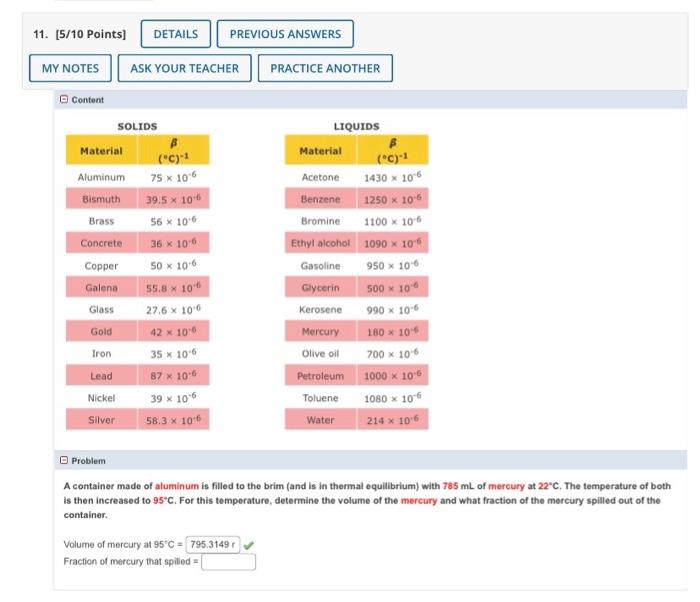
Task: Click the green checkmark beside volume answer
Action: coord(249,545)
